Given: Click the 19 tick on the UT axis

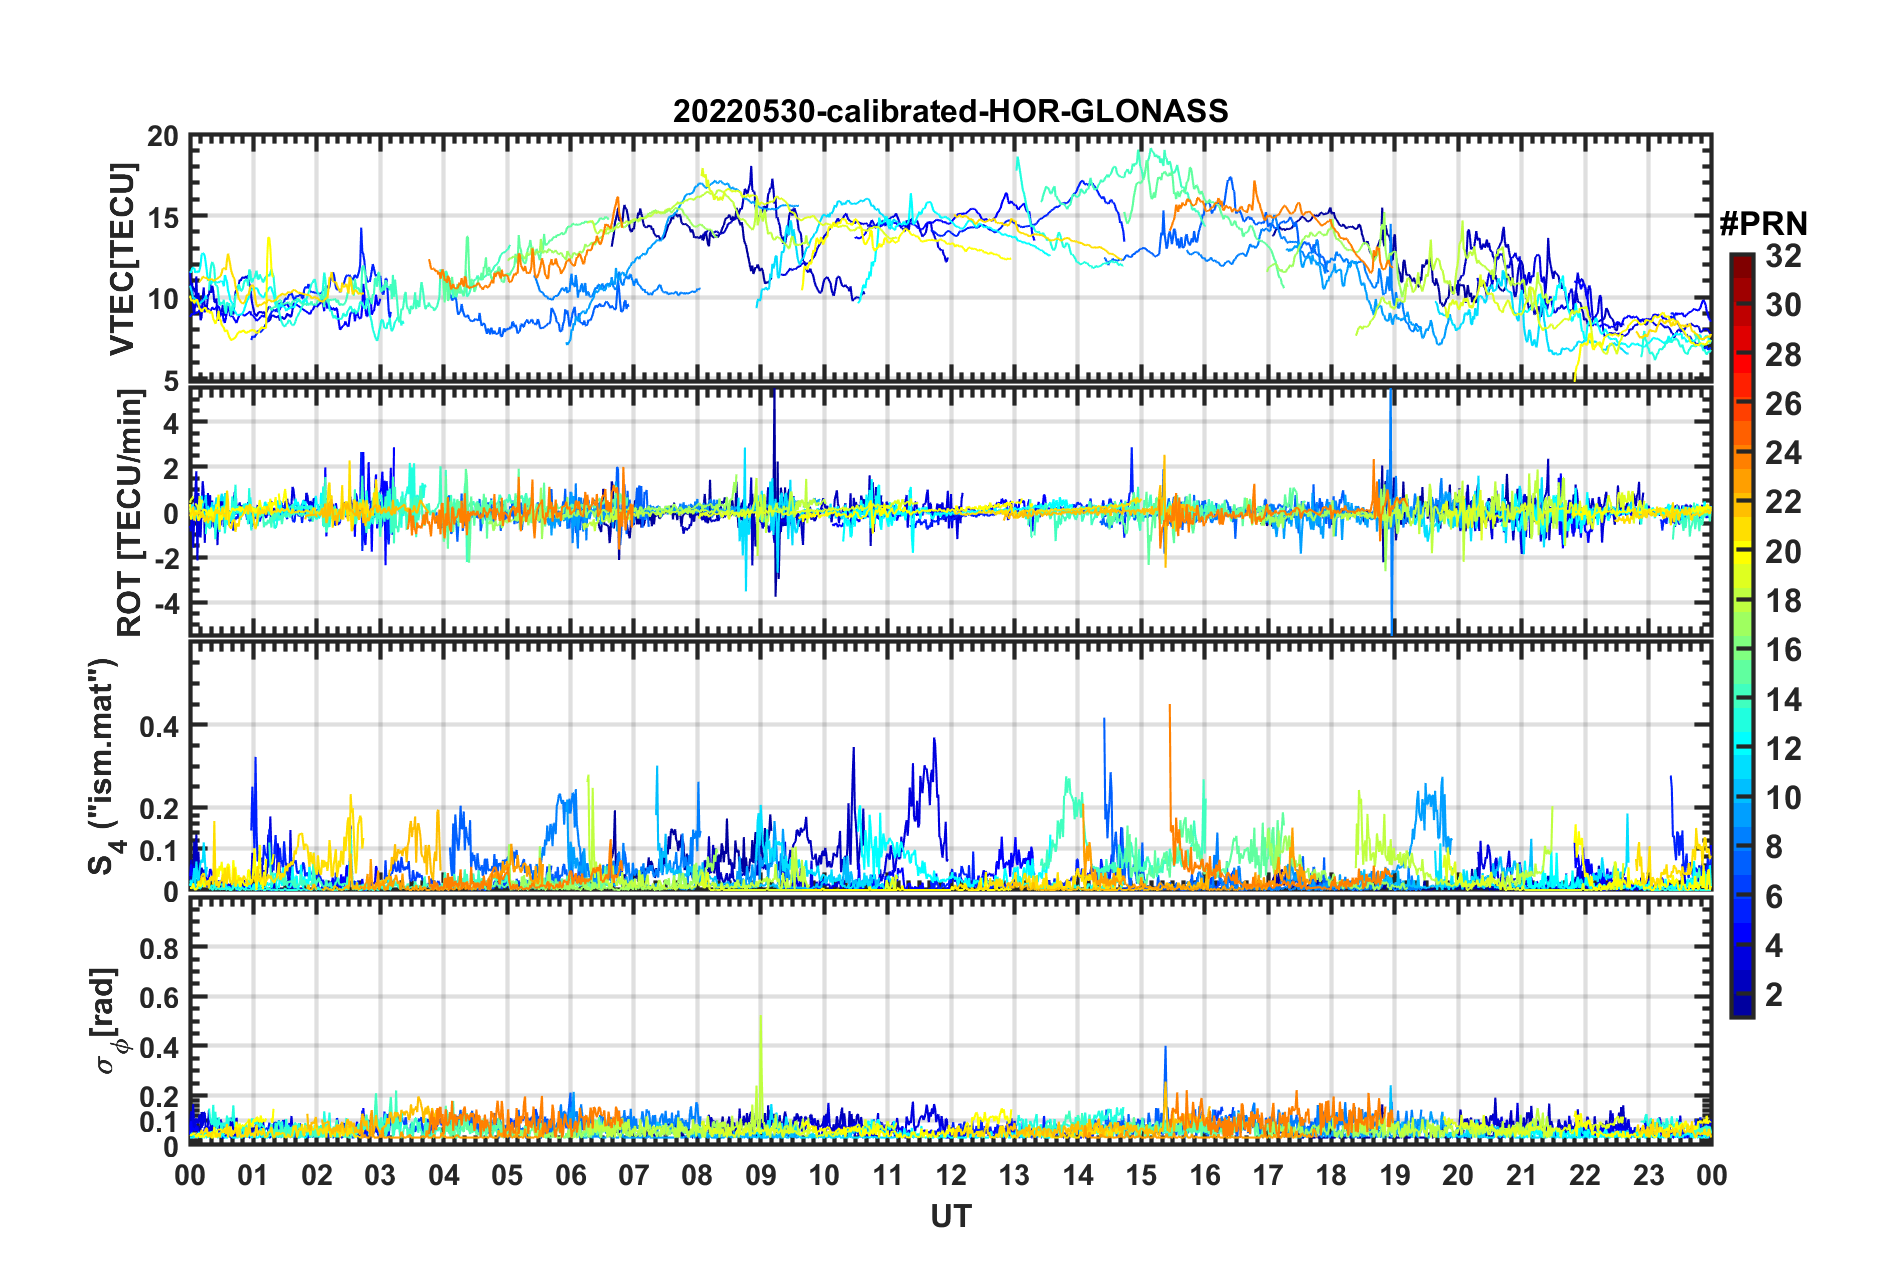Looking at the screenshot, I should 1394,1174.
